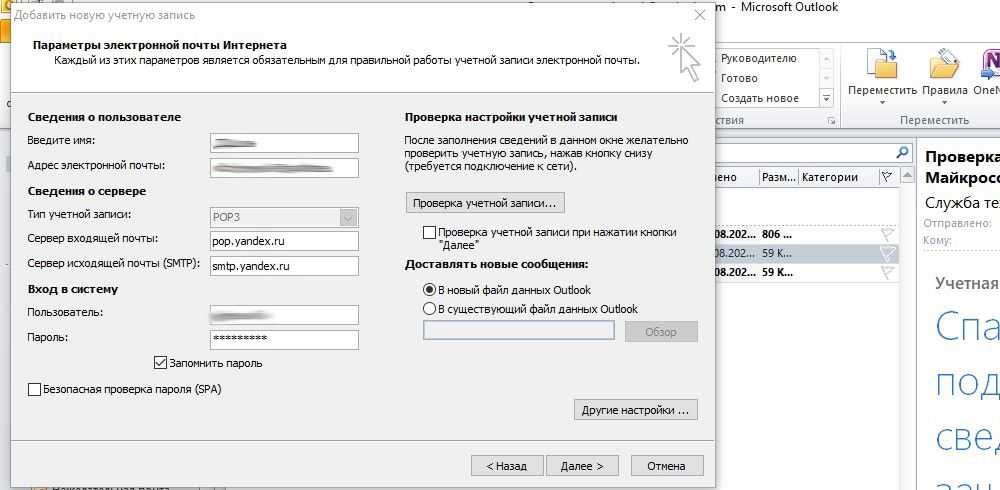The height and width of the screenshot is (490, 1000).
Task: Click the incoming mail server field pop.yandex.ru
Action: pyautogui.click(x=284, y=241)
